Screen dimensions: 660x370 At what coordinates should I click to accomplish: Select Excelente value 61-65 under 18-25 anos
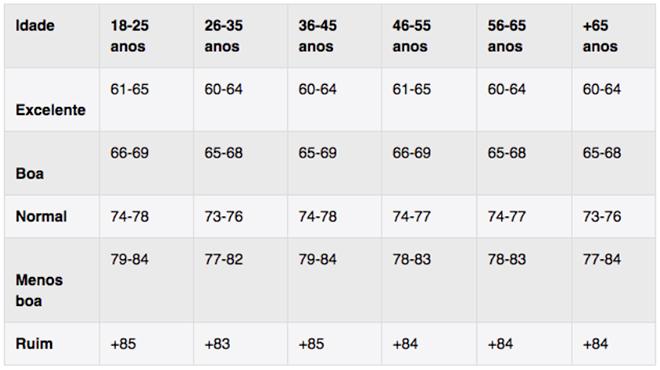pyautogui.click(x=130, y=89)
